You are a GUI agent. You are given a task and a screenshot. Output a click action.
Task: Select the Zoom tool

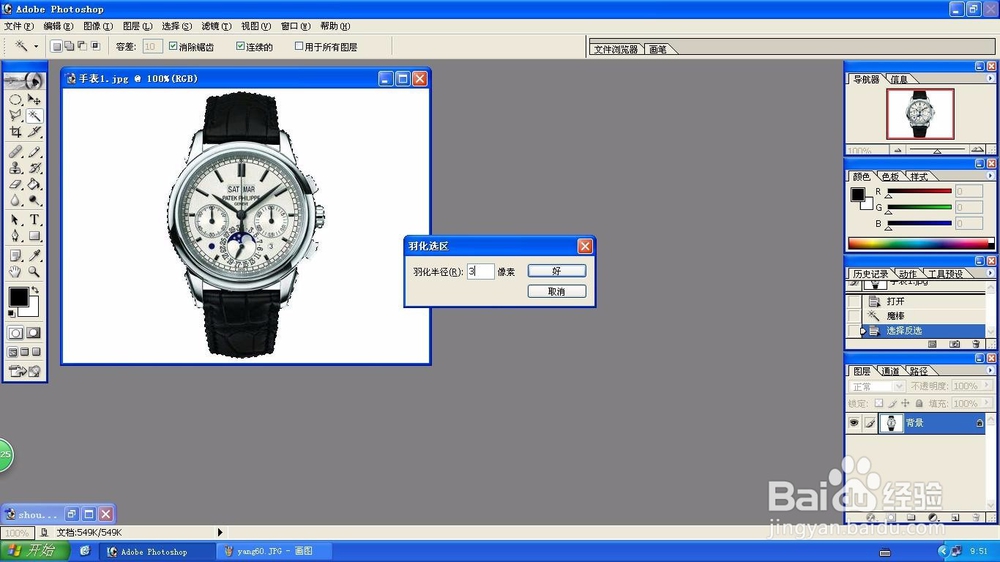[x=34, y=272]
